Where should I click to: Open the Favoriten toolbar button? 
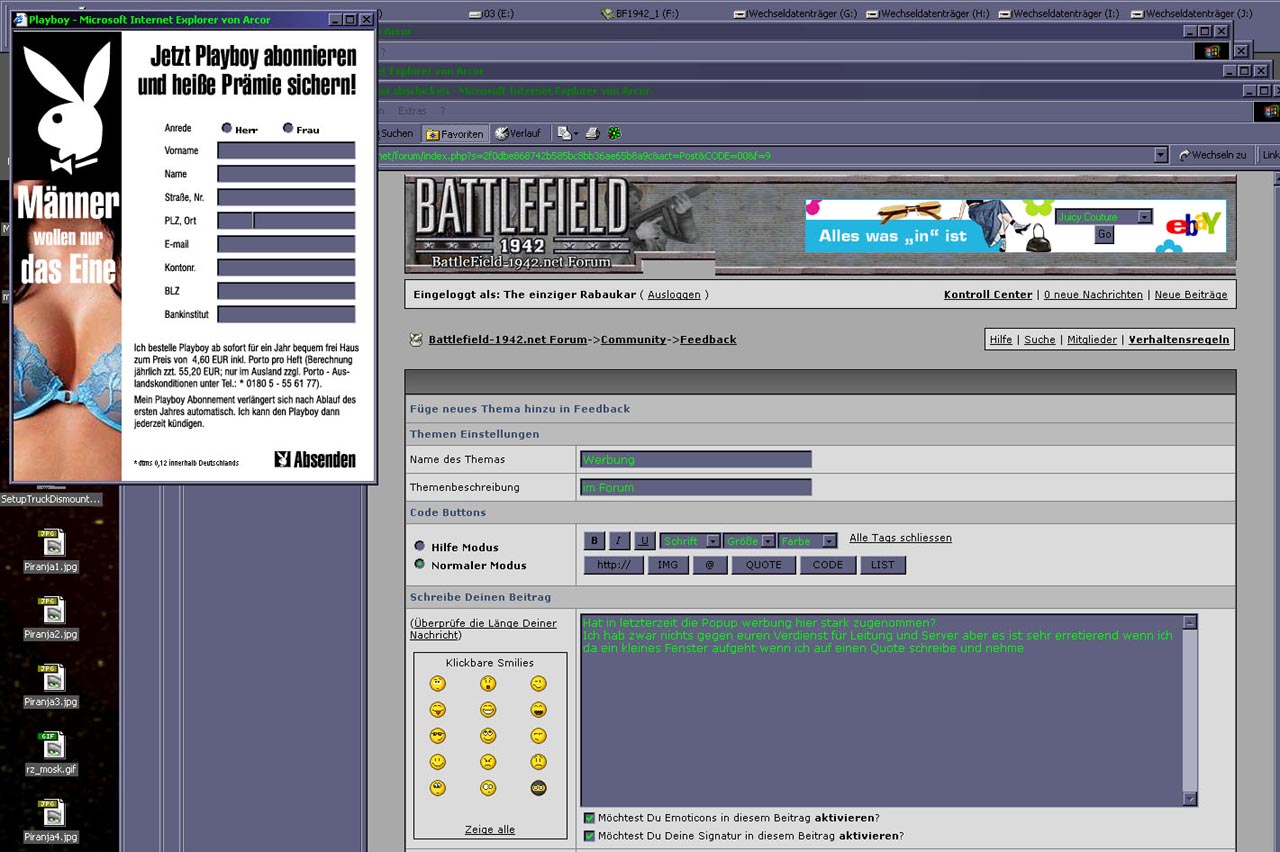tap(455, 133)
